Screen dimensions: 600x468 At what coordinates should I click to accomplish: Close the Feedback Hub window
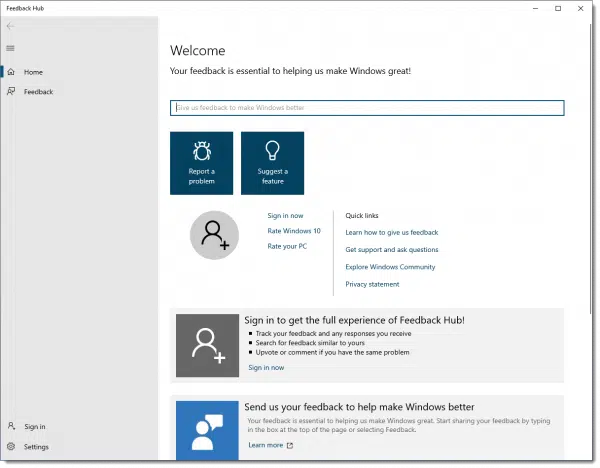(x=580, y=8)
